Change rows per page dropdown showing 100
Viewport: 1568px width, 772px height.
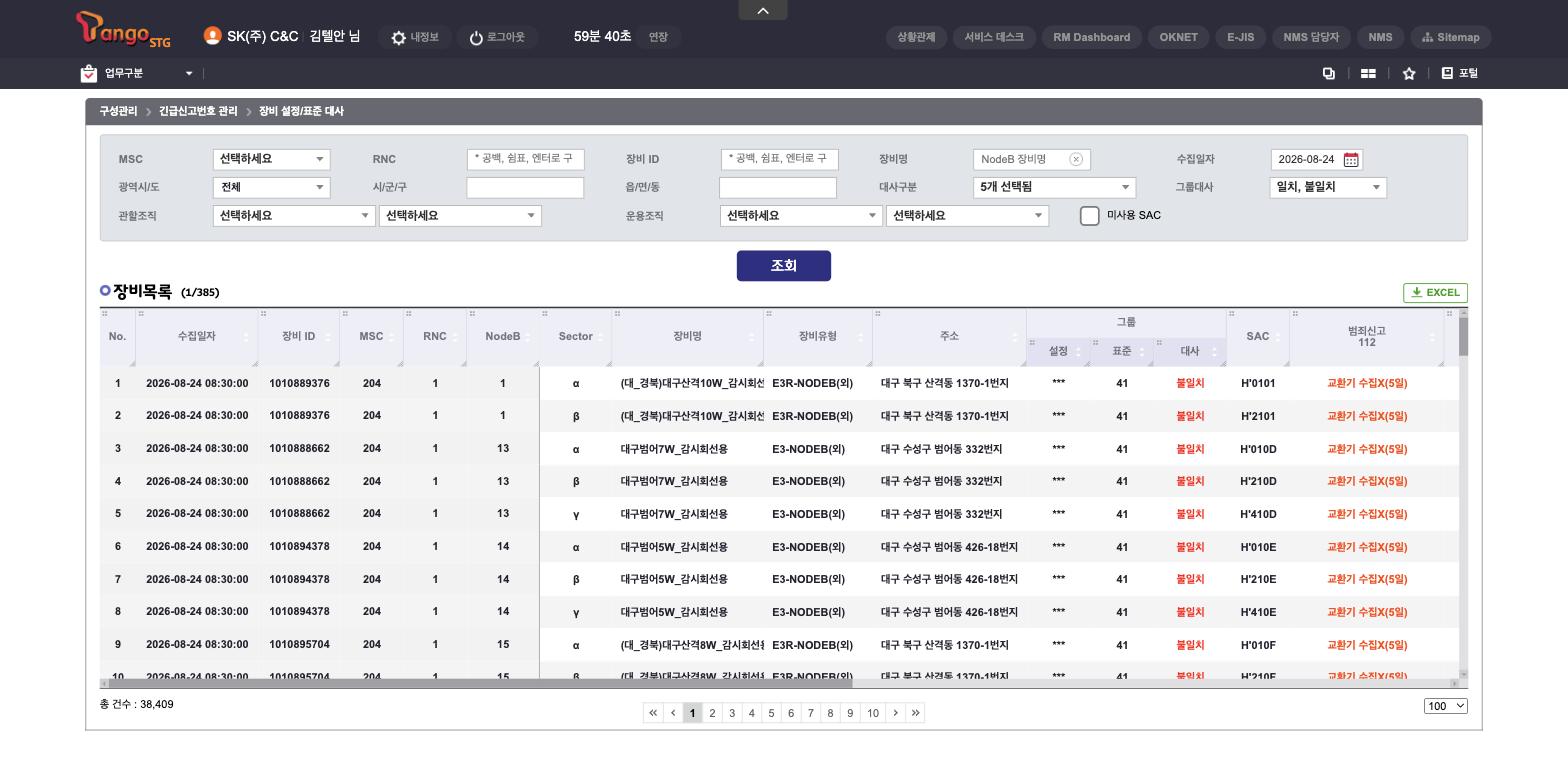click(x=1446, y=706)
